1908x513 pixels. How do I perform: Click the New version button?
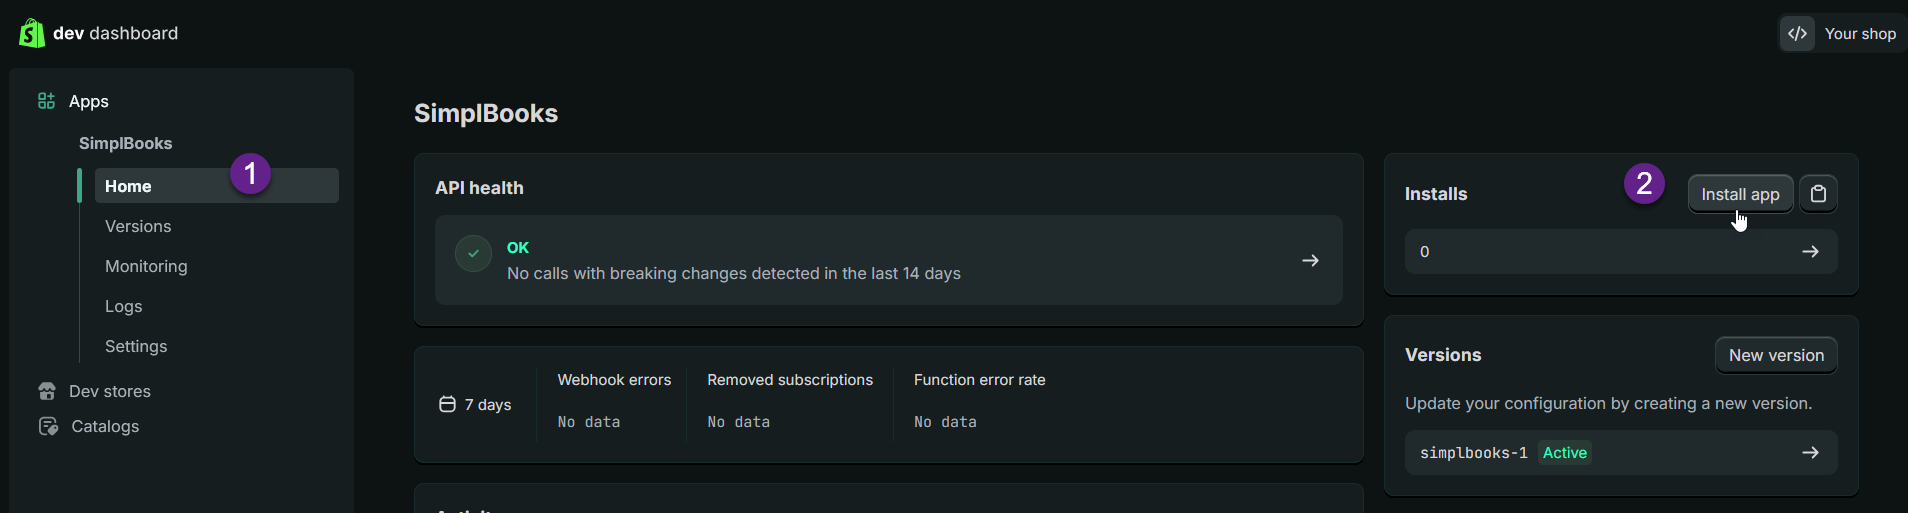1776,355
